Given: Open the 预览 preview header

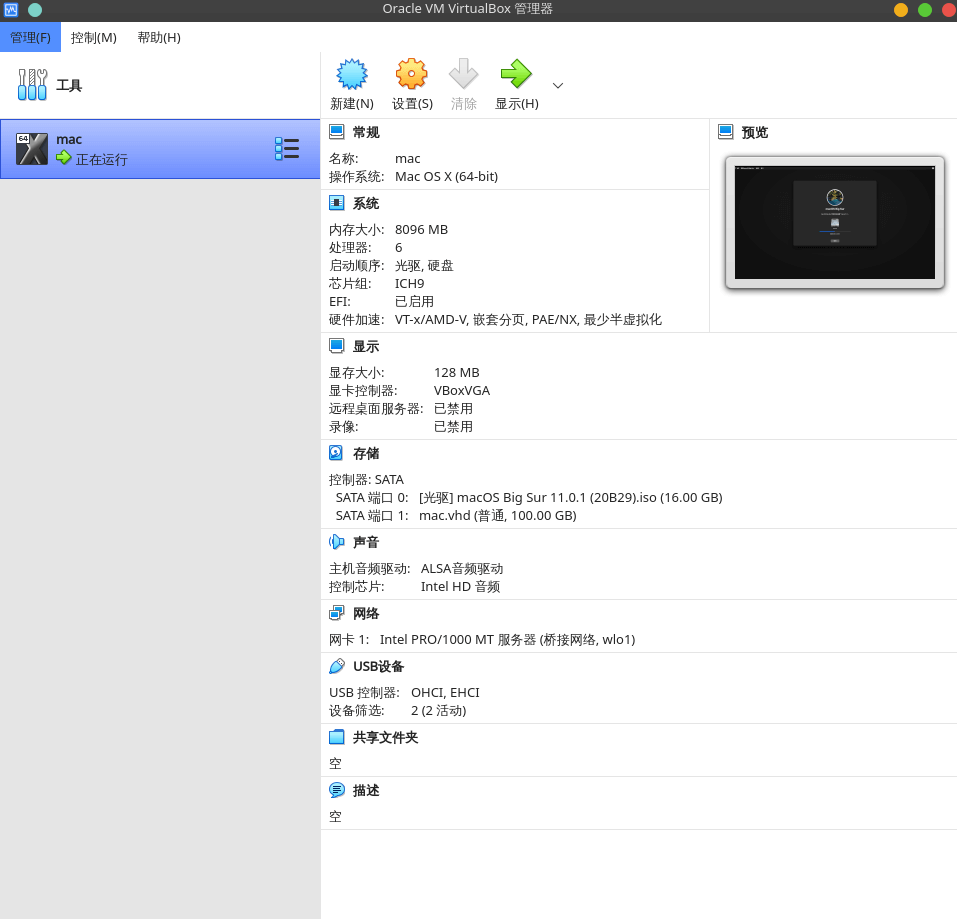Looking at the screenshot, I should pos(755,132).
